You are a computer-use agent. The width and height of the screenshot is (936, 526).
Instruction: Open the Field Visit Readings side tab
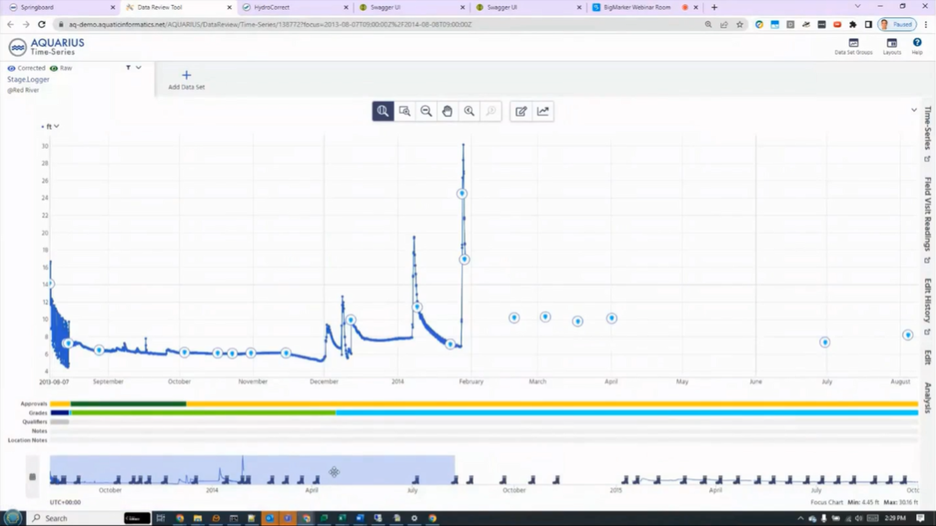coord(928,214)
